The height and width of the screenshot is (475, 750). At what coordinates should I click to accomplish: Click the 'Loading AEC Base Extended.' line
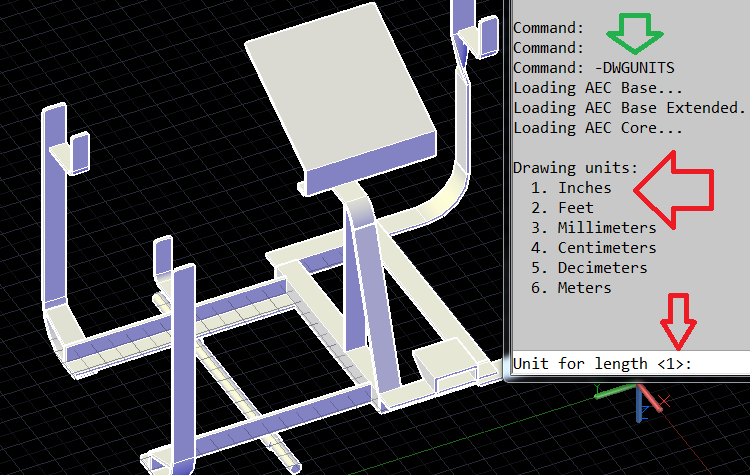[x=629, y=108]
